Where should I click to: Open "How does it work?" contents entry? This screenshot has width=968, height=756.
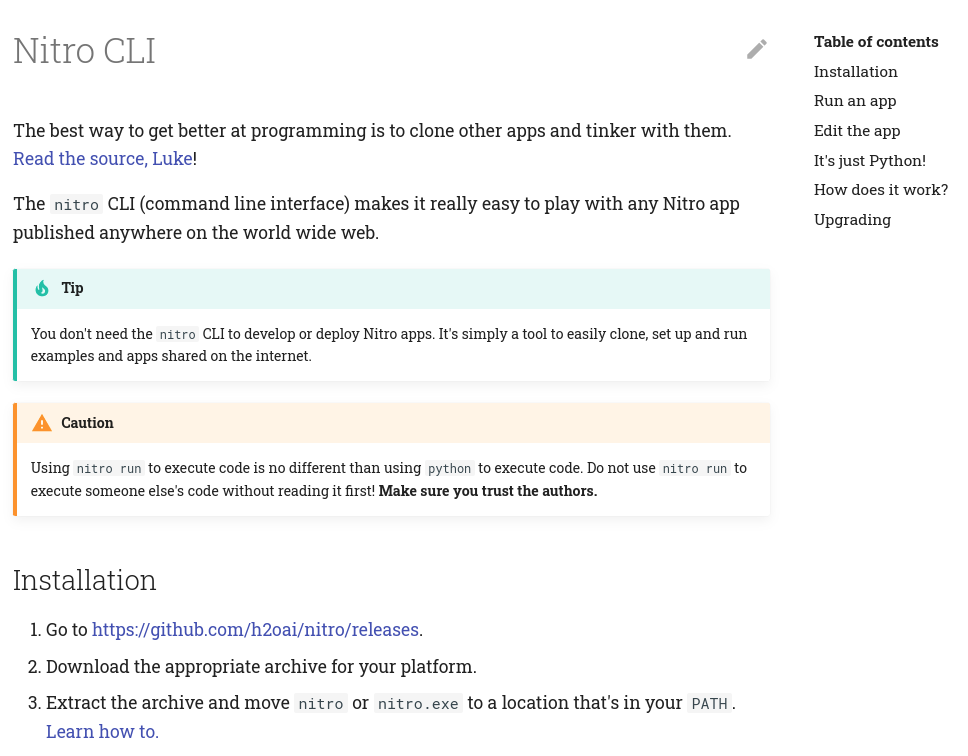(880, 189)
